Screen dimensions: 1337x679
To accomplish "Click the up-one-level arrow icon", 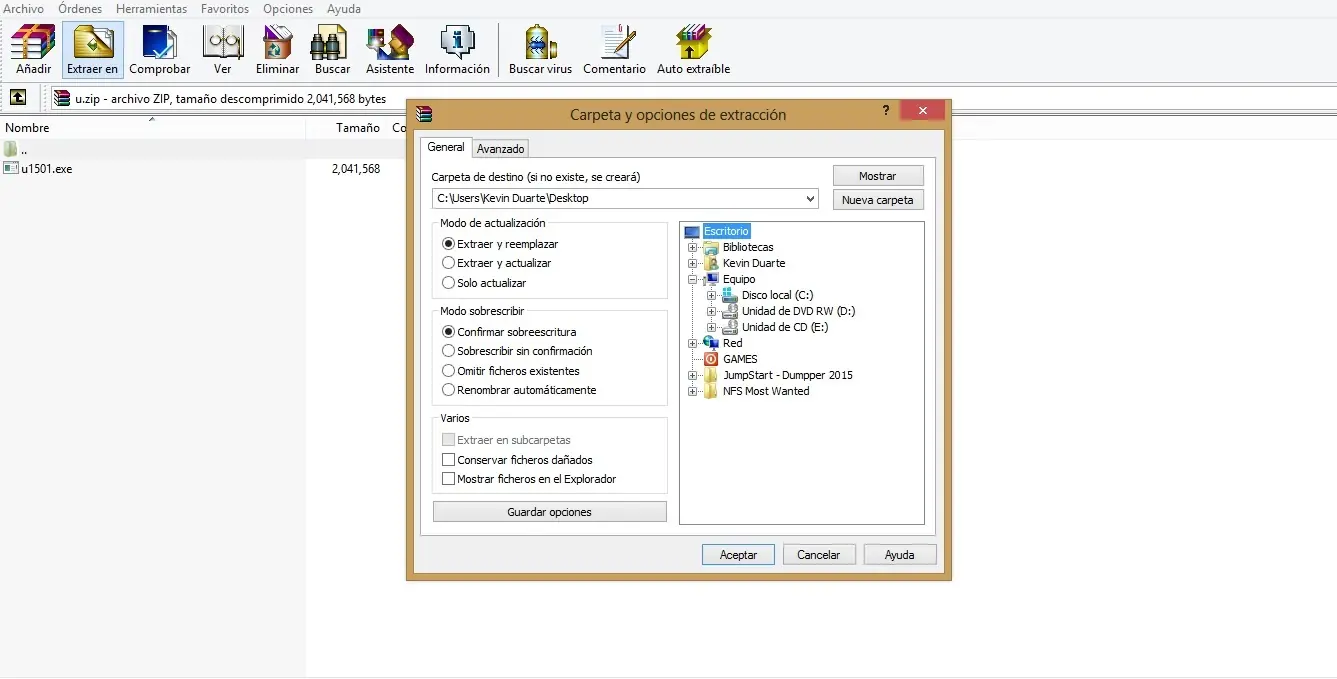I will [x=18, y=98].
